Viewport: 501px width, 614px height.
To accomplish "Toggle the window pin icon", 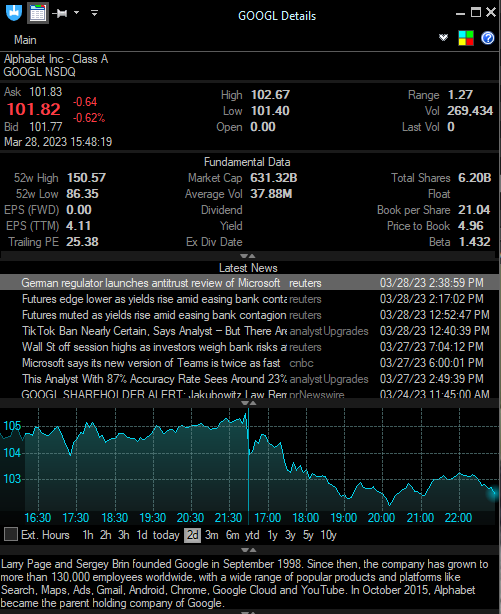I will (60, 13).
